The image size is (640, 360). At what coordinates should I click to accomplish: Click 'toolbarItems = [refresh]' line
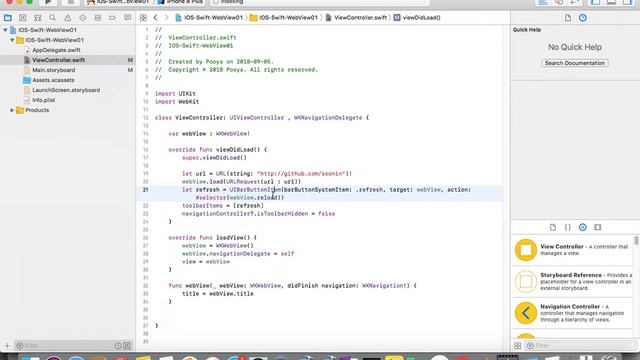click(223, 206)
